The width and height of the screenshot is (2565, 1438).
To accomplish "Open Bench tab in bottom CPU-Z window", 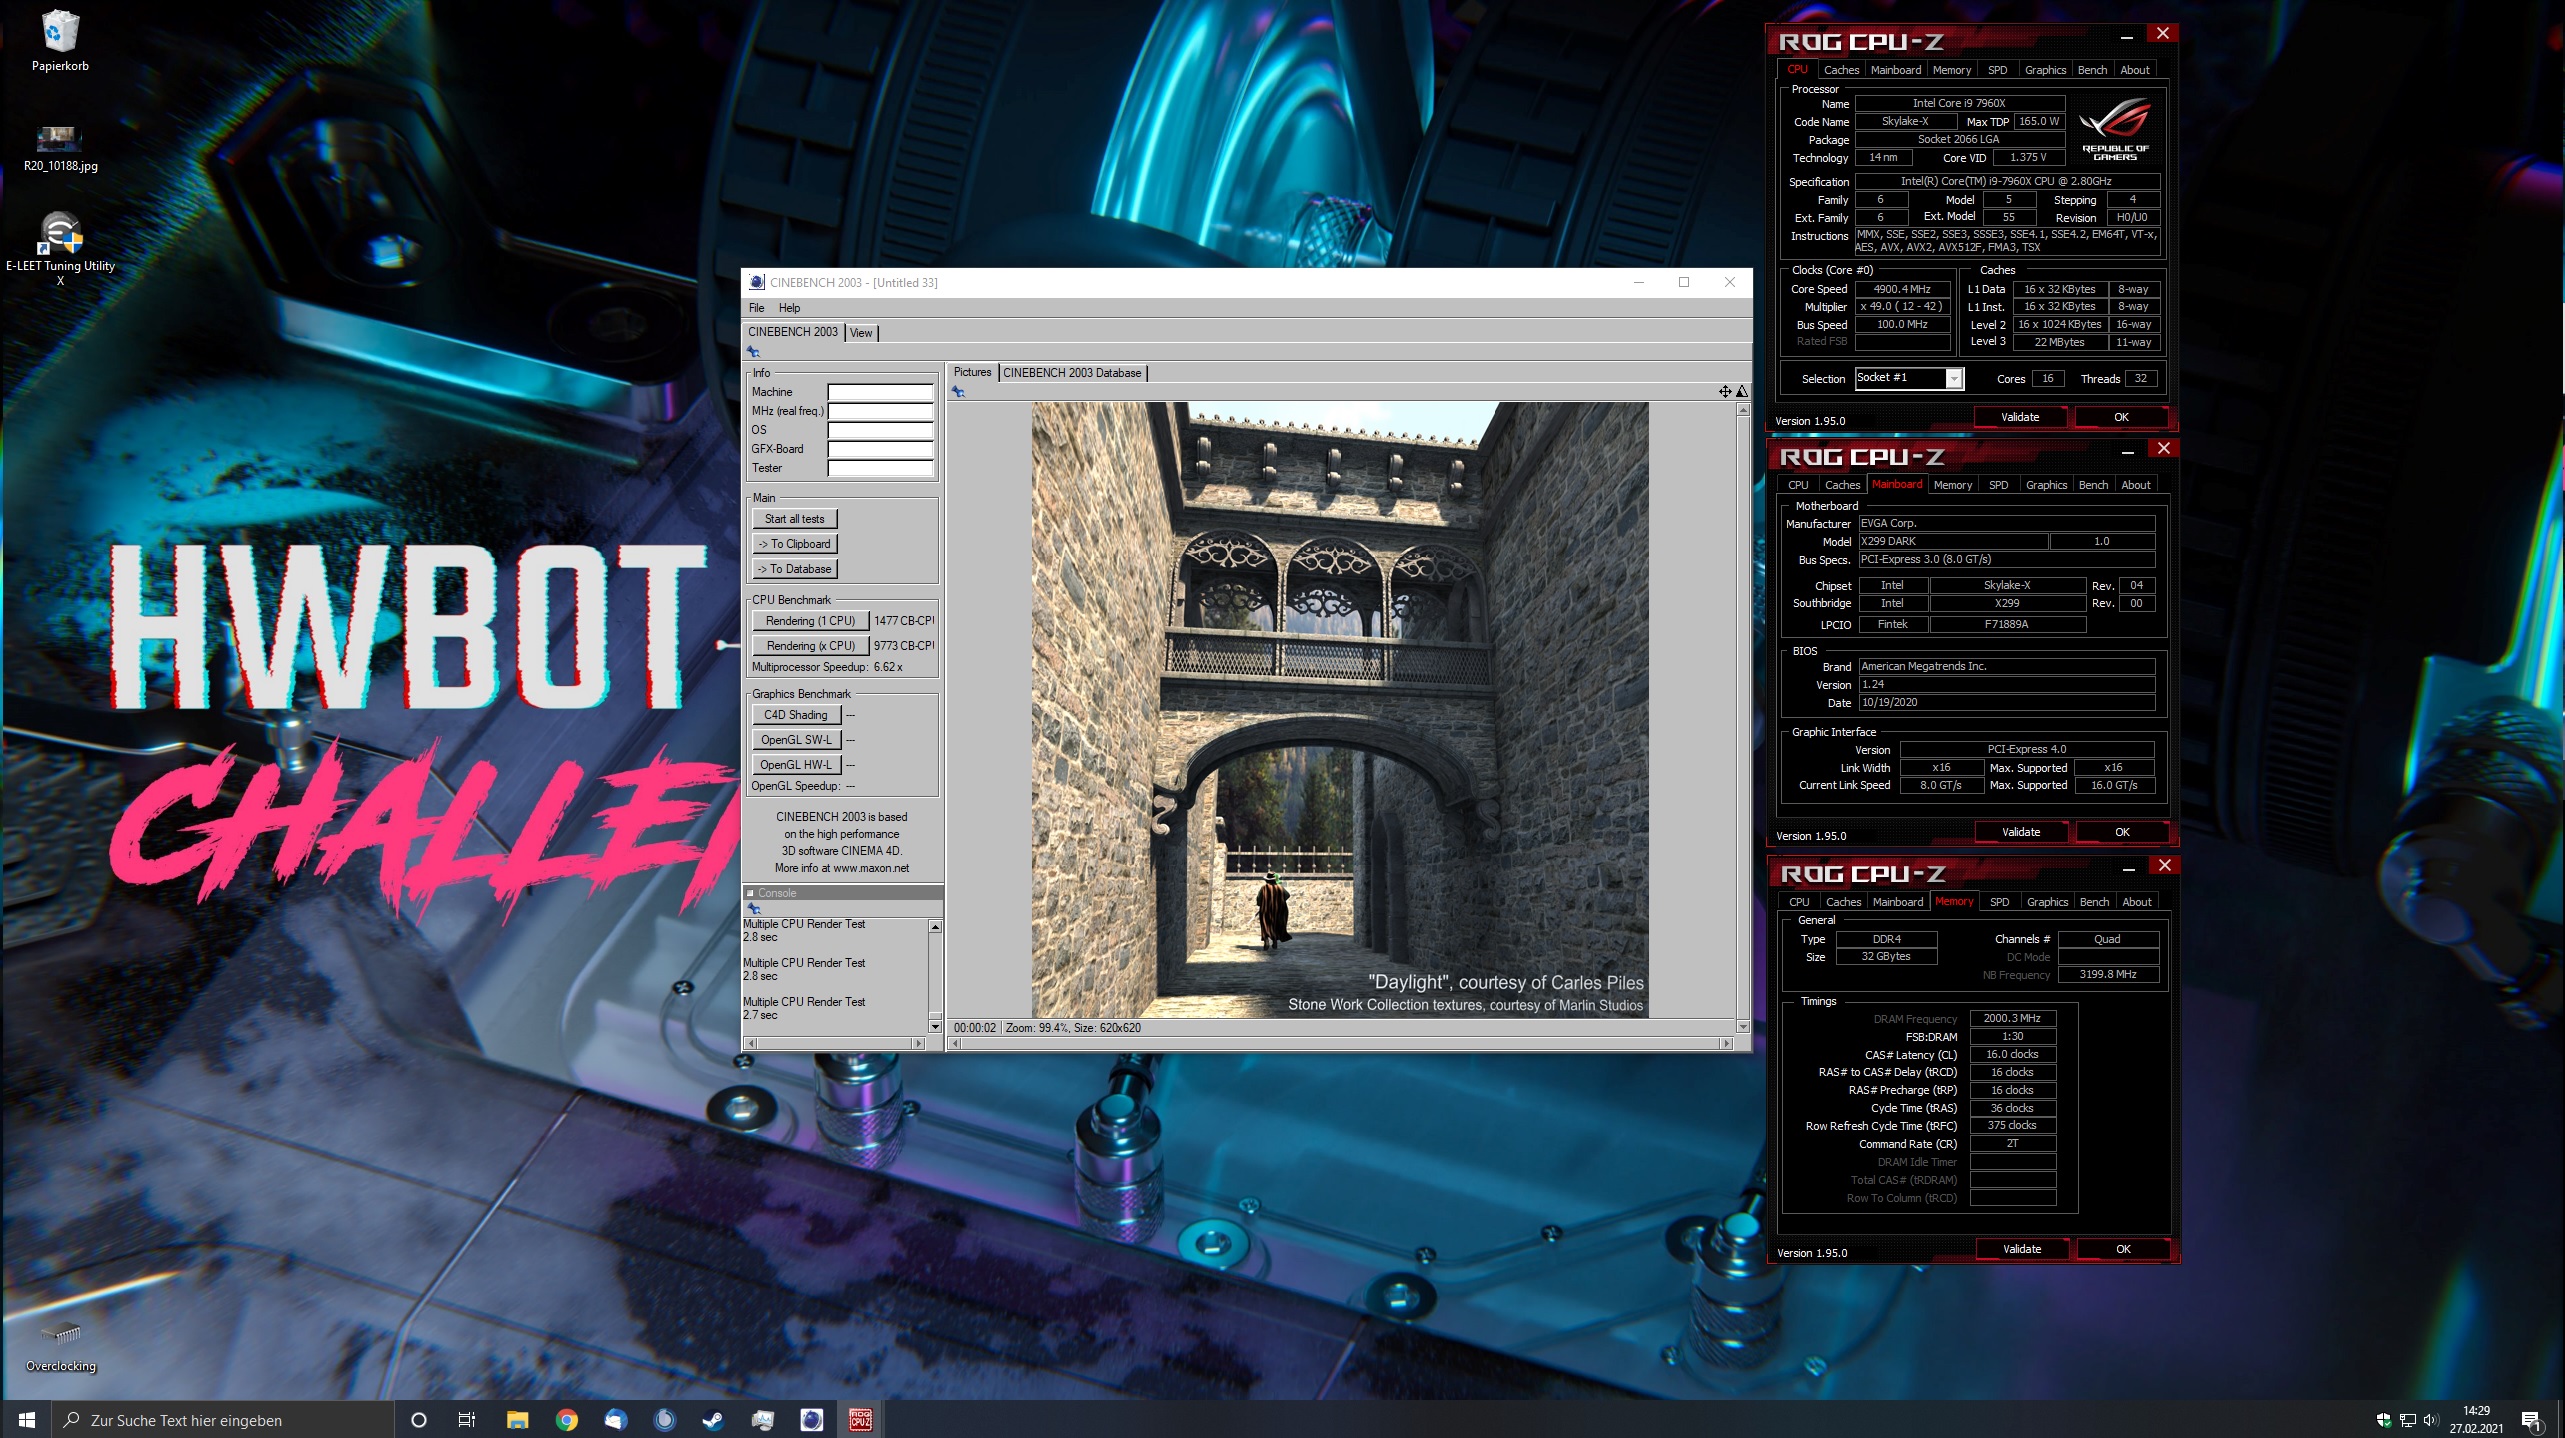I will (2094, 902).
